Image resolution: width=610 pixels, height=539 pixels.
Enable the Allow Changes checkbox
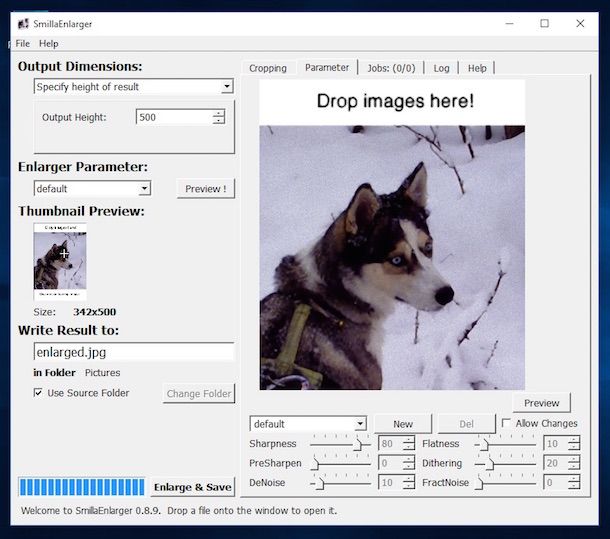pos(507,423)
